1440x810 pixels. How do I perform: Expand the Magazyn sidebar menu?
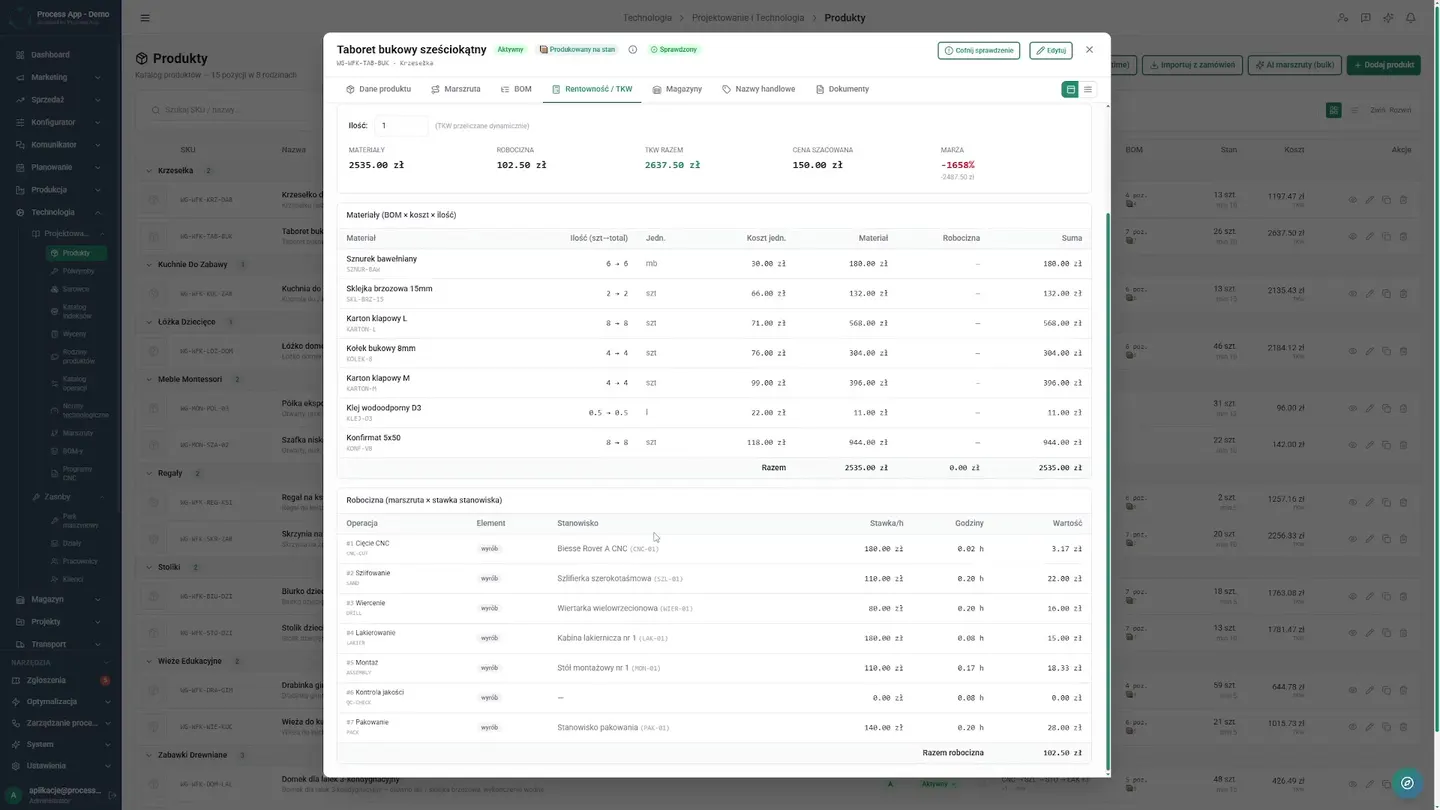tap(60, 599)
